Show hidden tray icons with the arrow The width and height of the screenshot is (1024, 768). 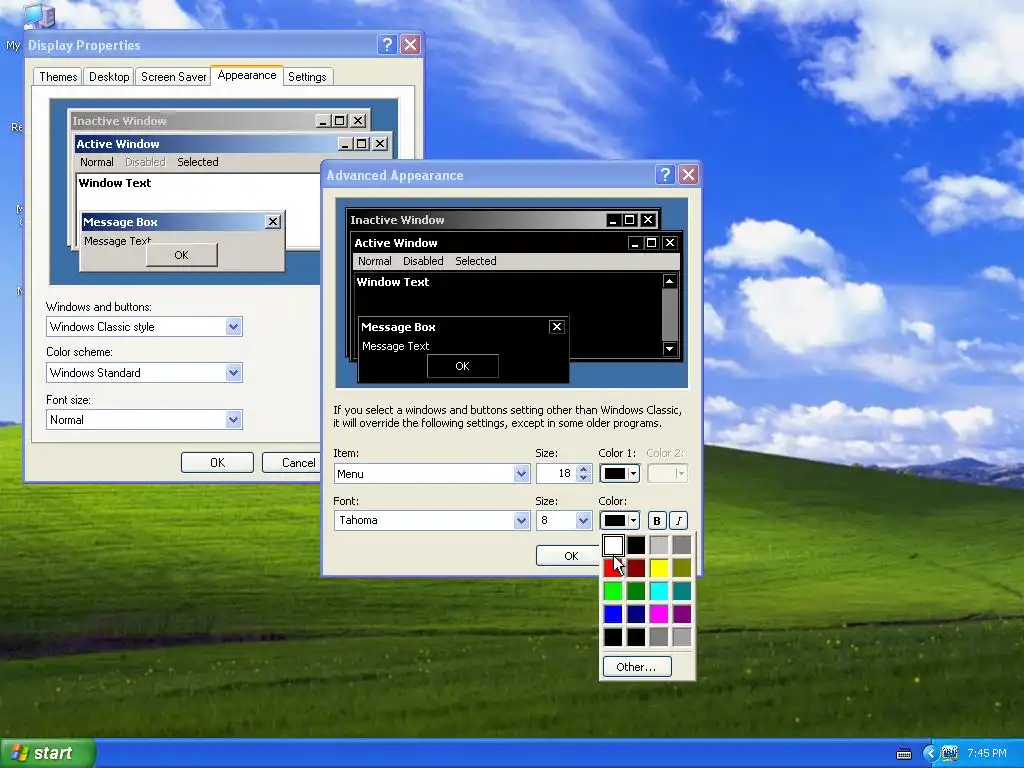click(930, 753)
